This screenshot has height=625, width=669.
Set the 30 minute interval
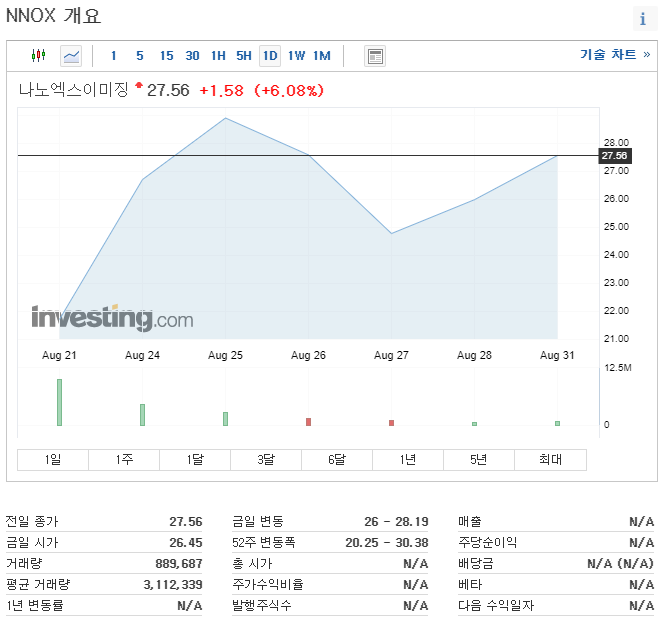coord(192,56)
